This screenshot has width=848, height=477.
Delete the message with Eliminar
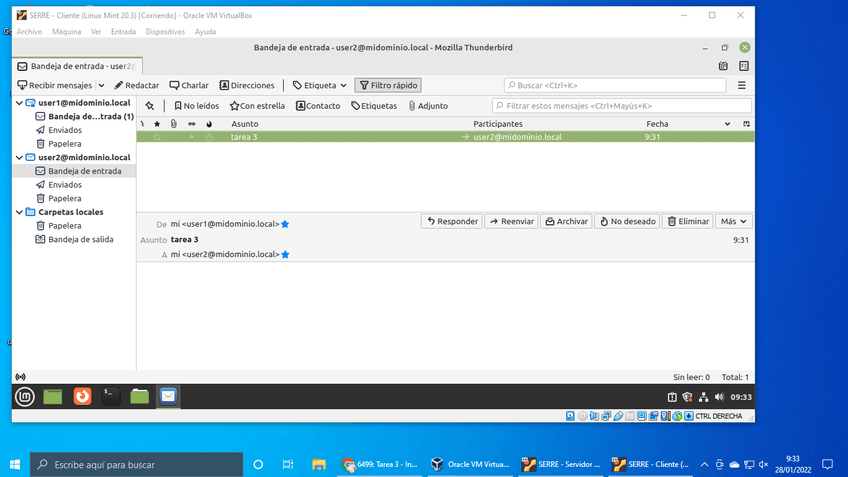pos(688,221)
